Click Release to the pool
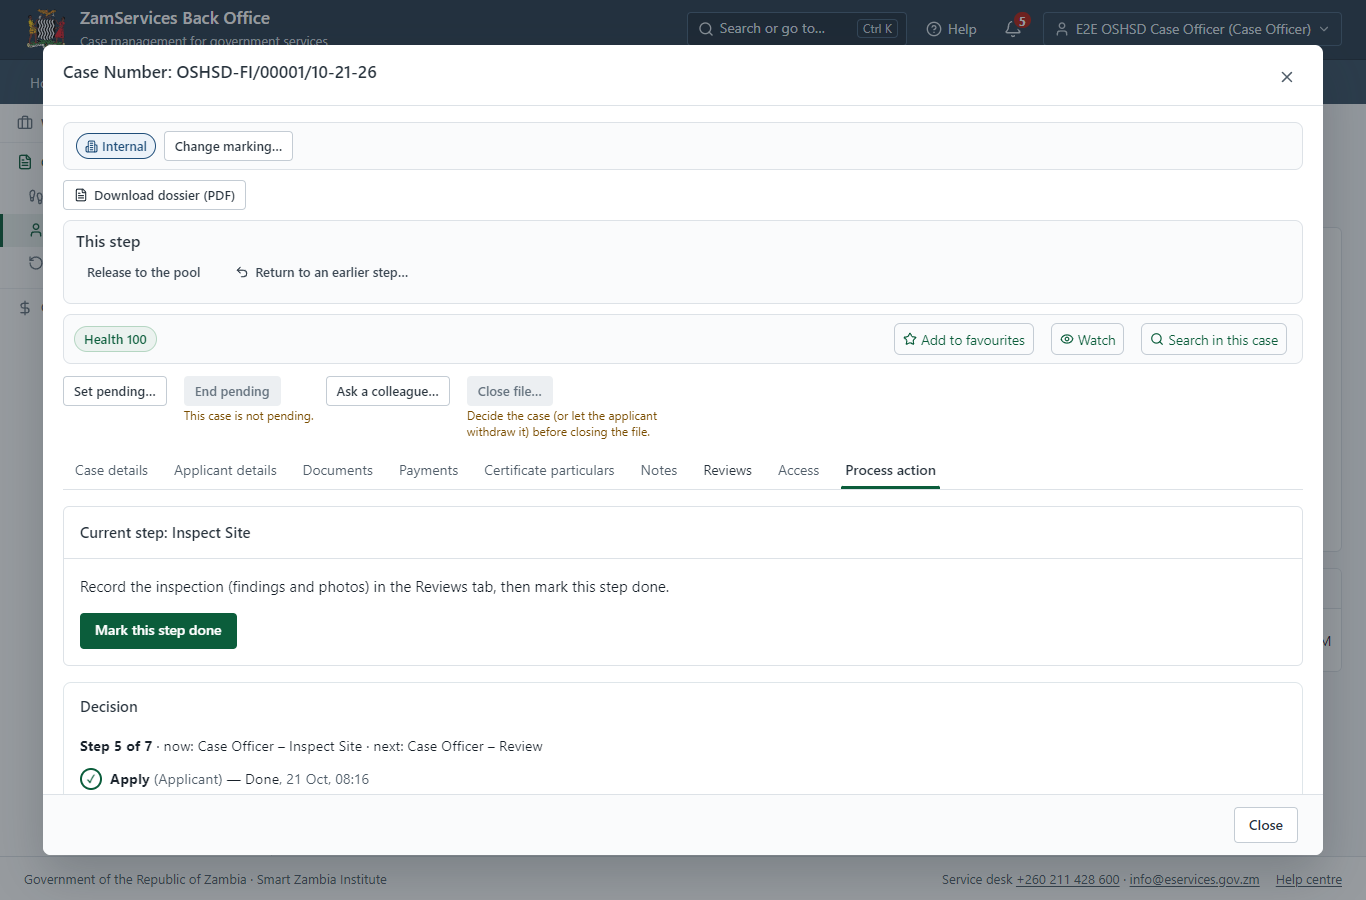This screenshot has width=1366, height=900. click(x=144, y=272)
